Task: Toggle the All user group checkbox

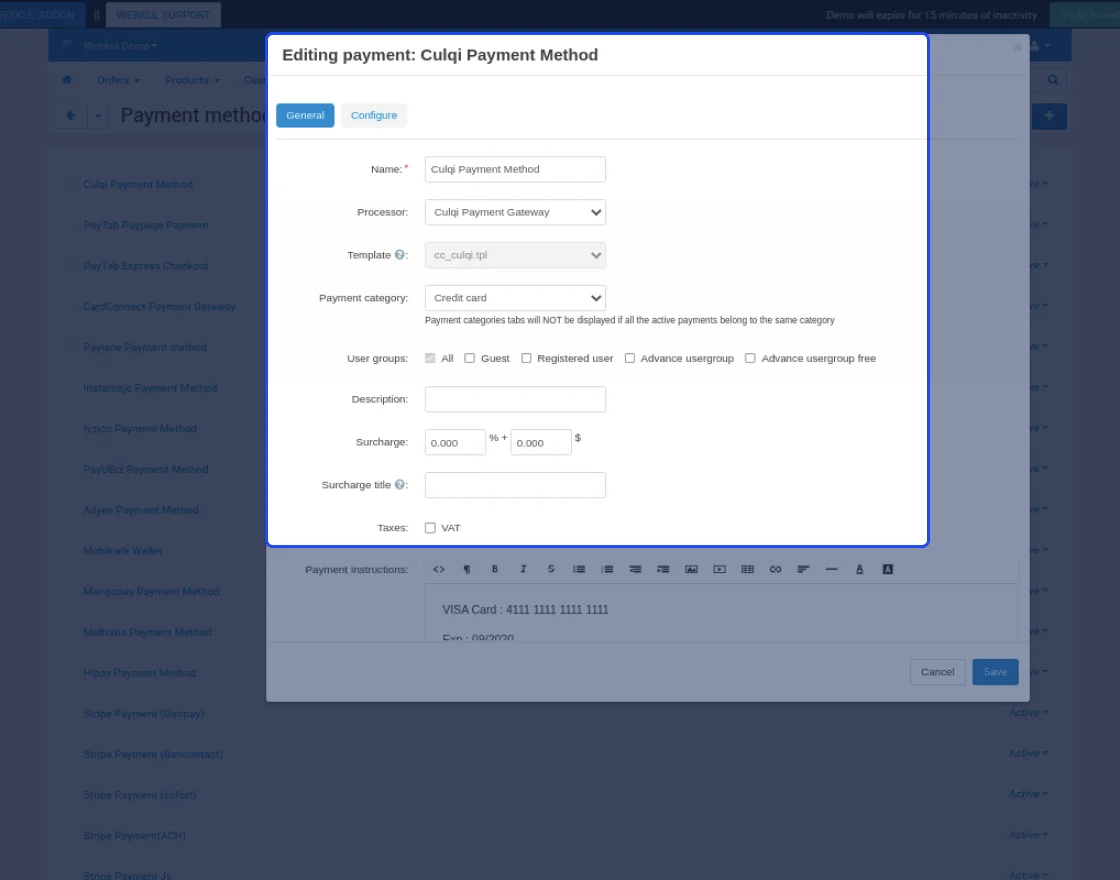Action: click(x=430, y=358)
